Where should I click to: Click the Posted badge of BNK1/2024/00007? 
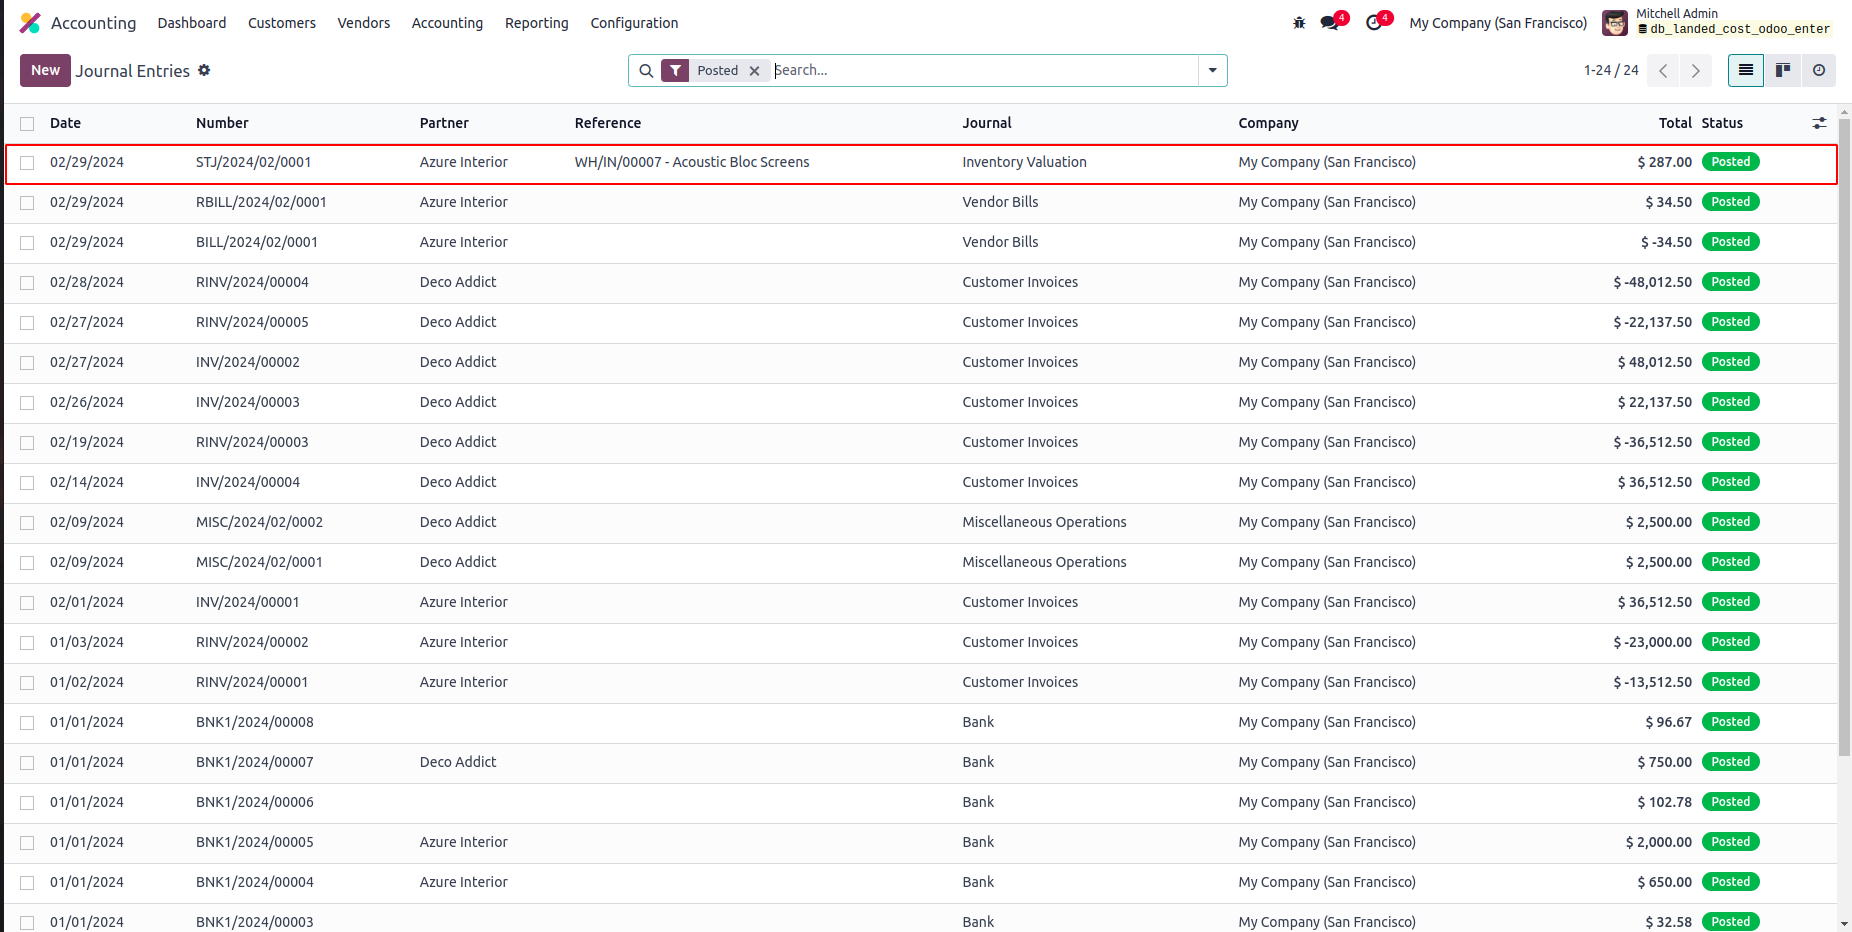point(1730,762)
